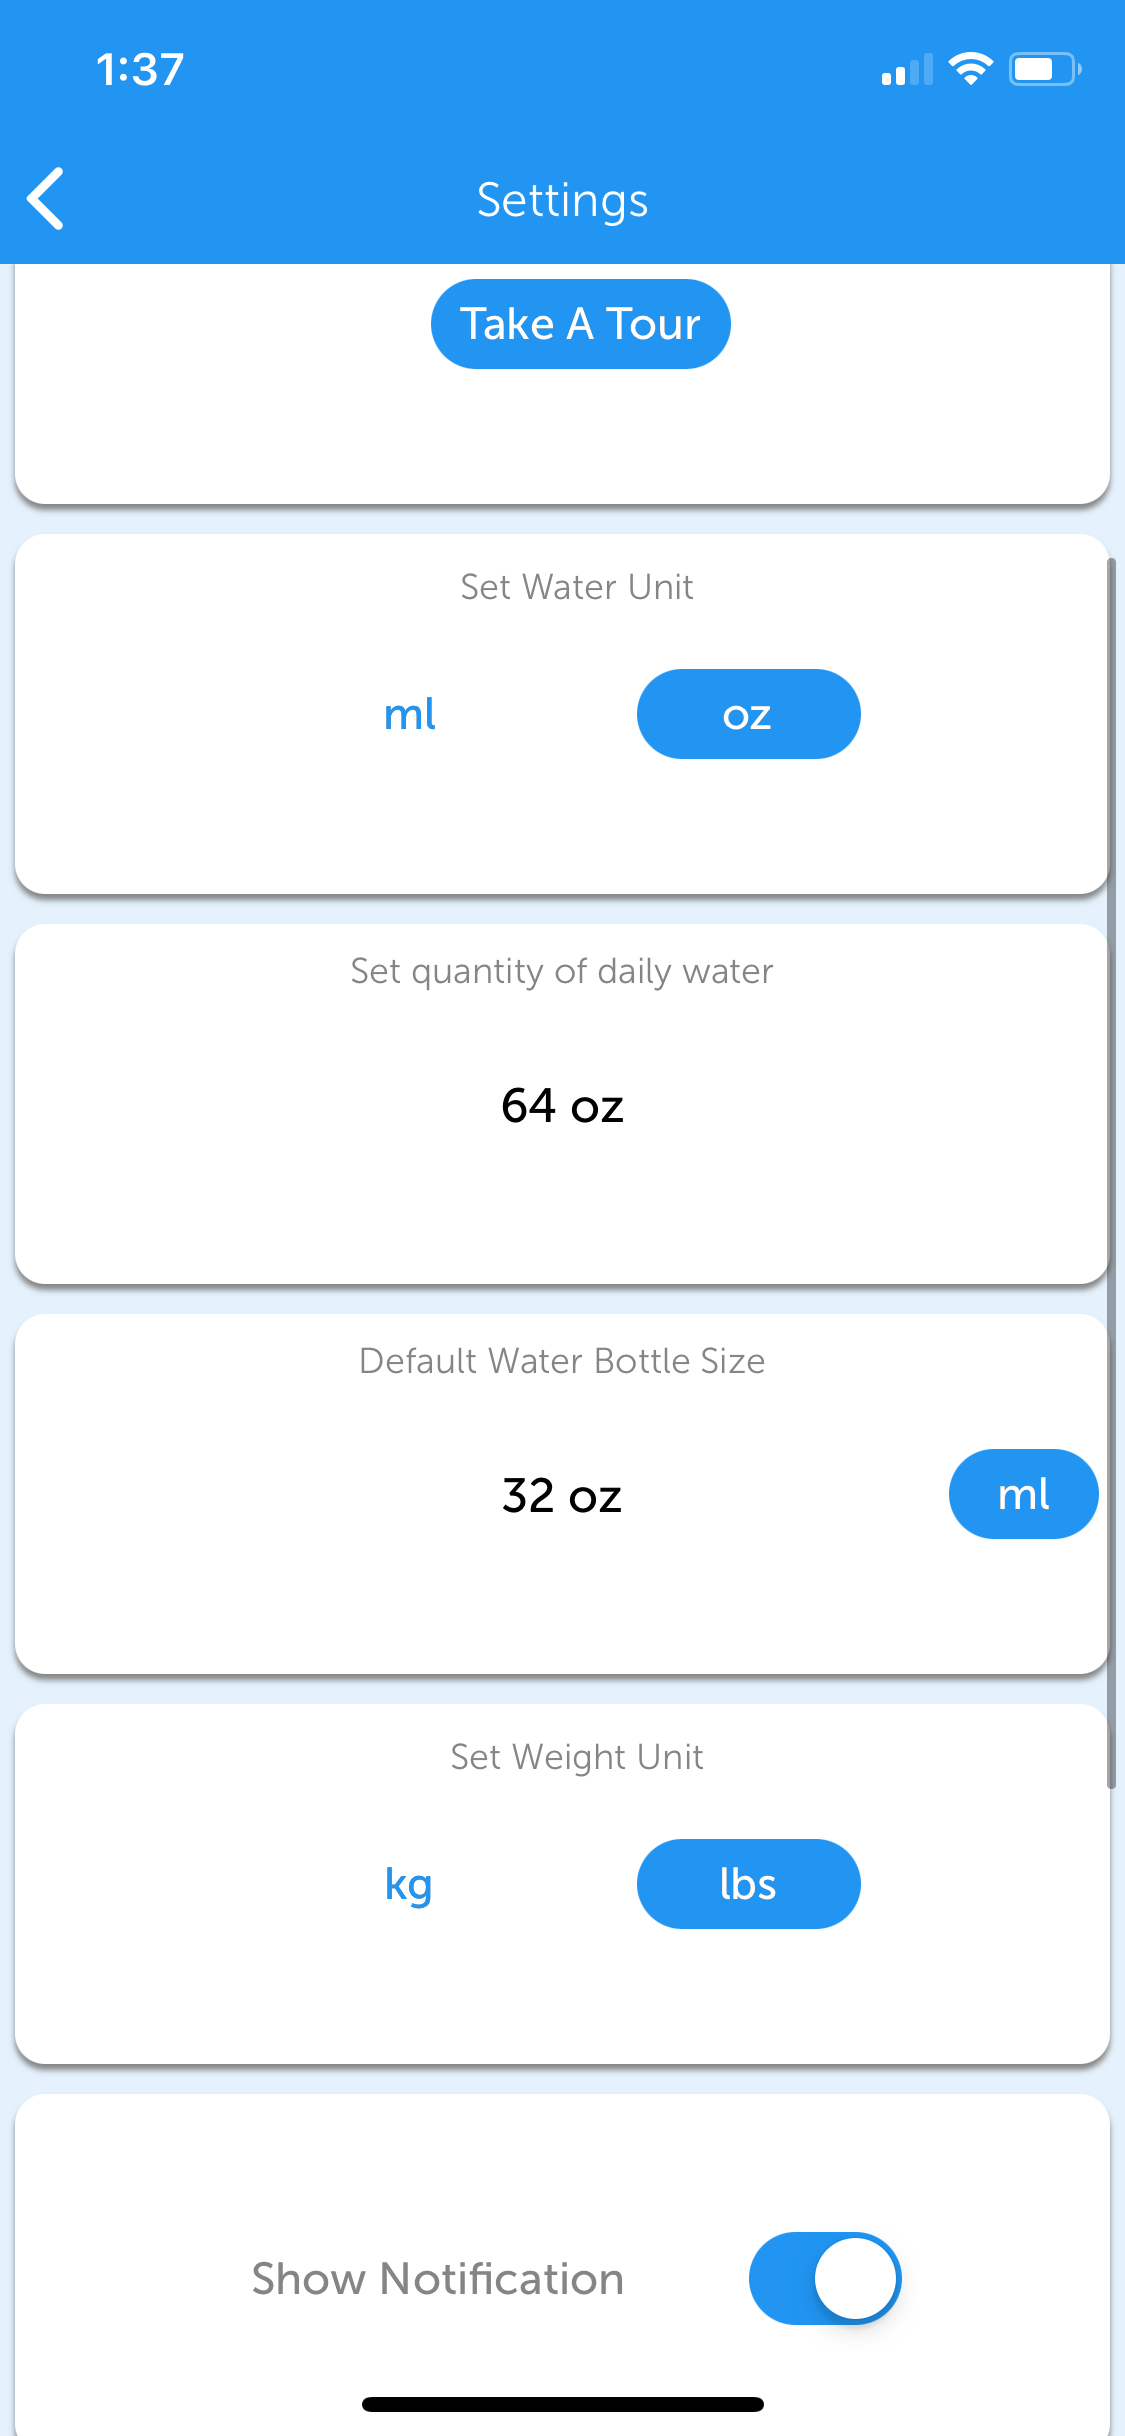Tap the battery indicator icon

pyautogui.click(x=1043, y=69)
